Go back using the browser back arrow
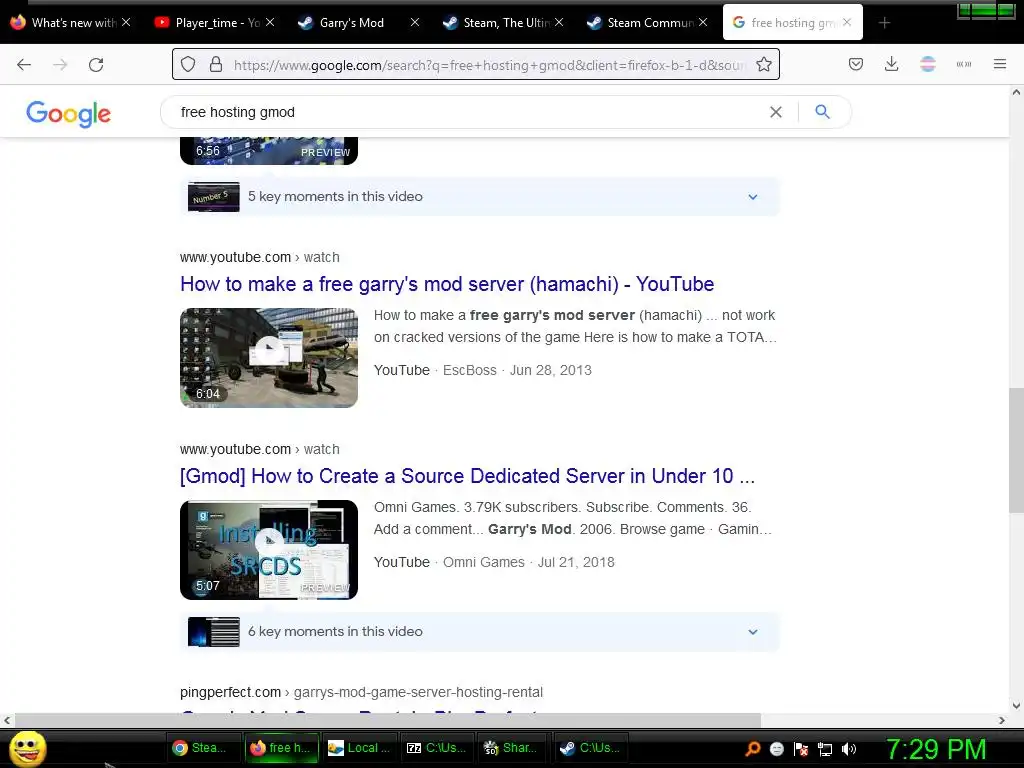Image resolution: width=1024 pixels, height=768 pixels. tap(24, 64)
